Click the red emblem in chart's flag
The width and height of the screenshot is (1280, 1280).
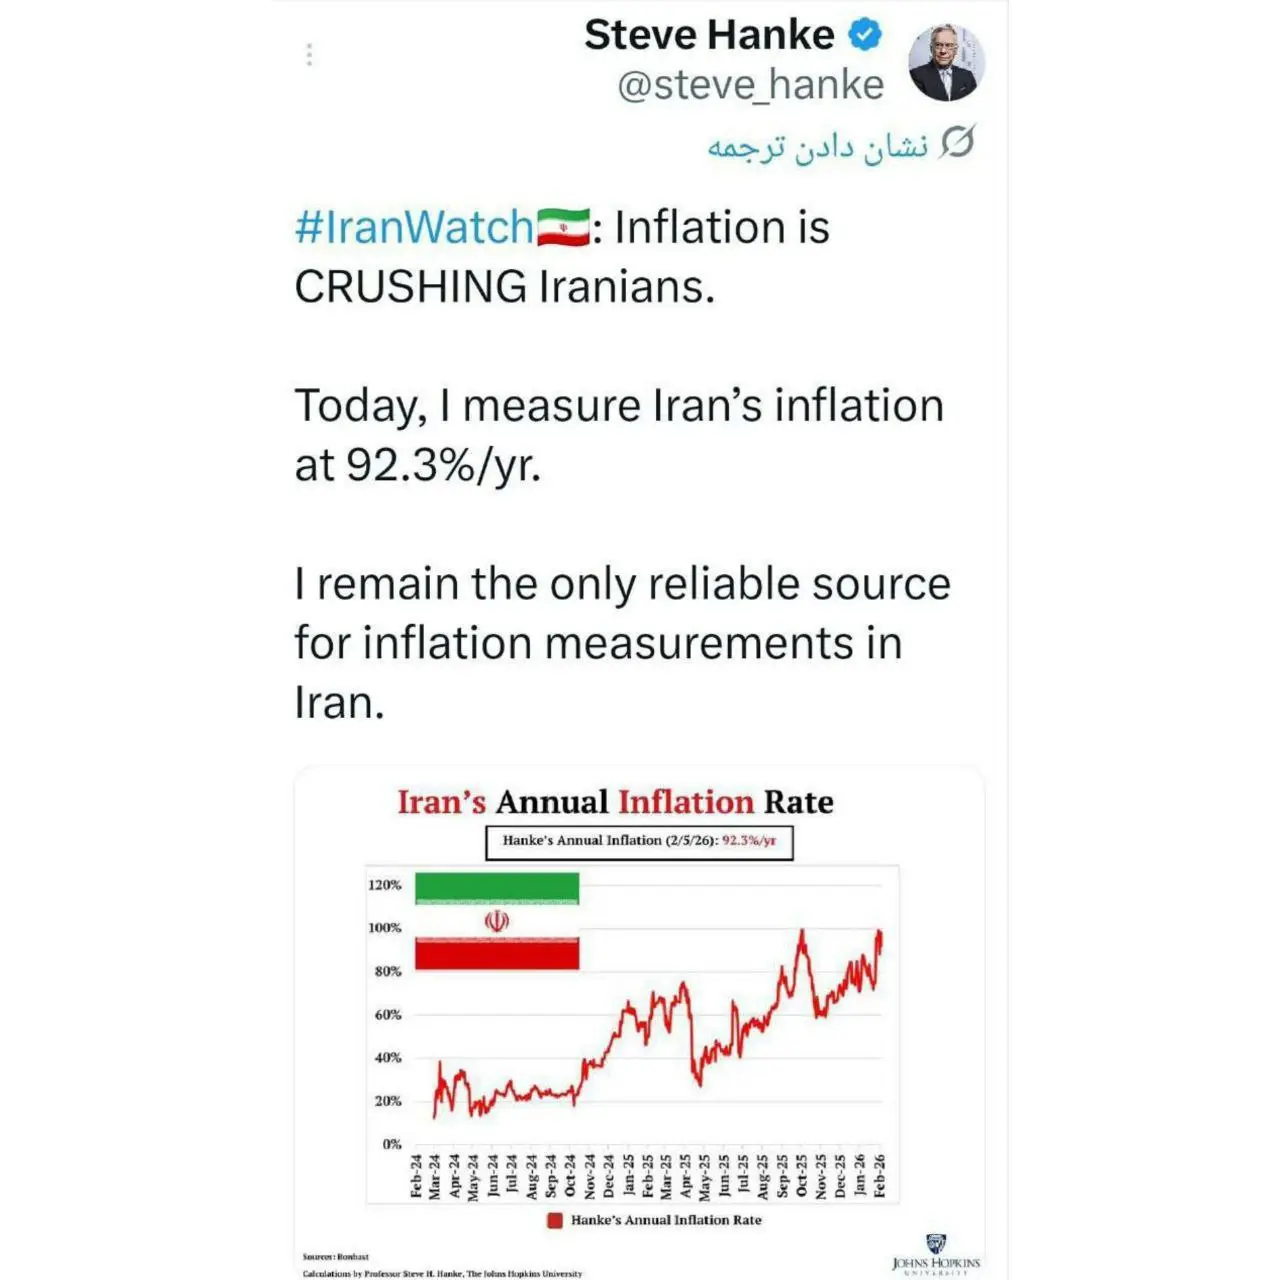(497, 921)
